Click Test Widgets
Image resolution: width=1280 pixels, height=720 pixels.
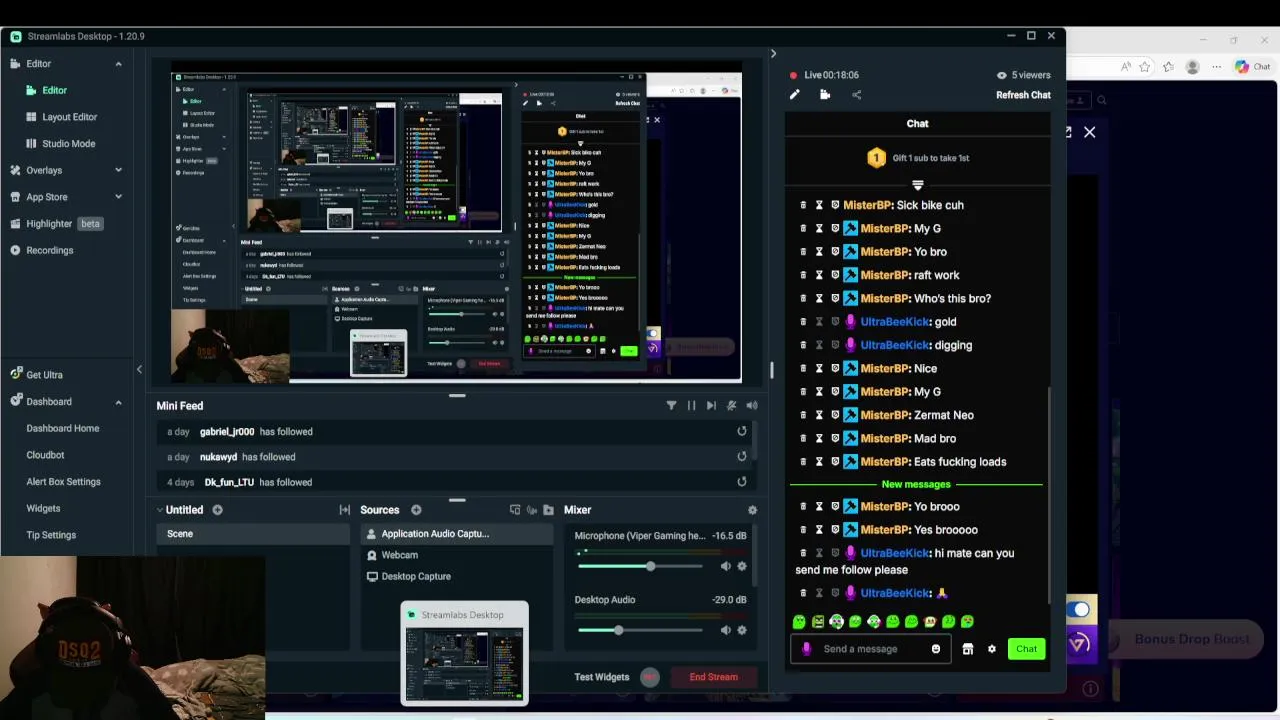pos(602,677)
